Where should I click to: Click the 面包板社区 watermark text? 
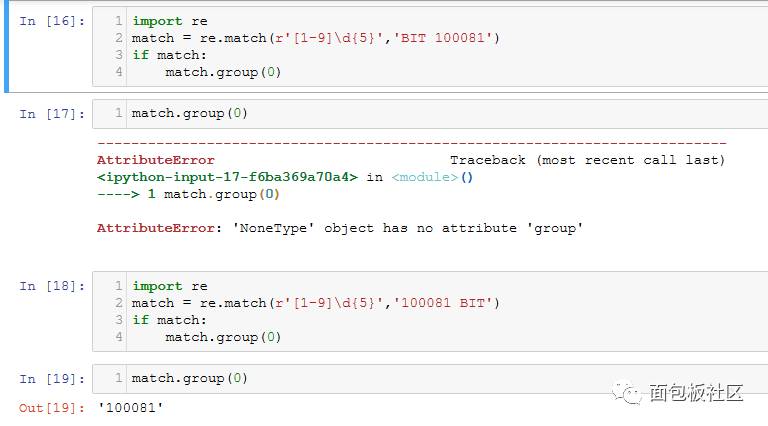(696, 393)
